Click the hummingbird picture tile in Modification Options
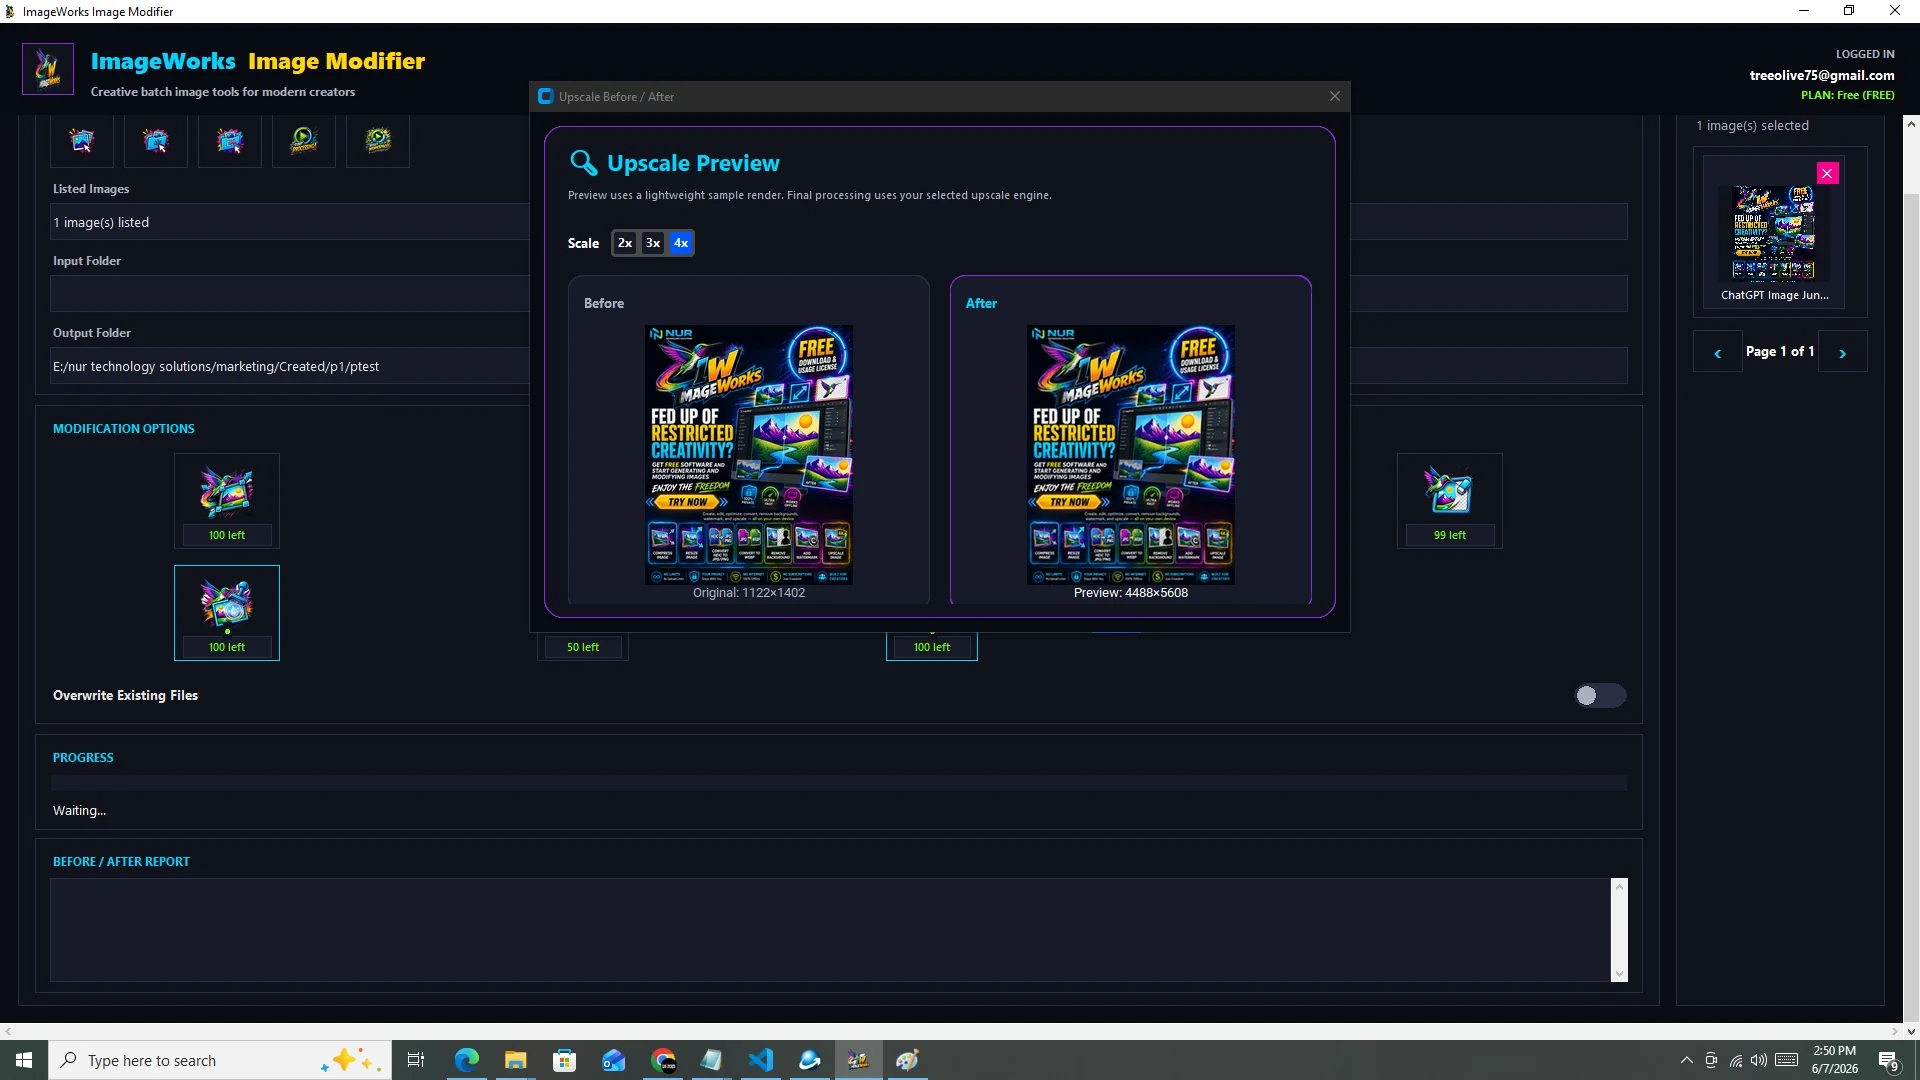Image resolution: width=1920 pixels, height=1080 pixels. [x=227, y=501]
